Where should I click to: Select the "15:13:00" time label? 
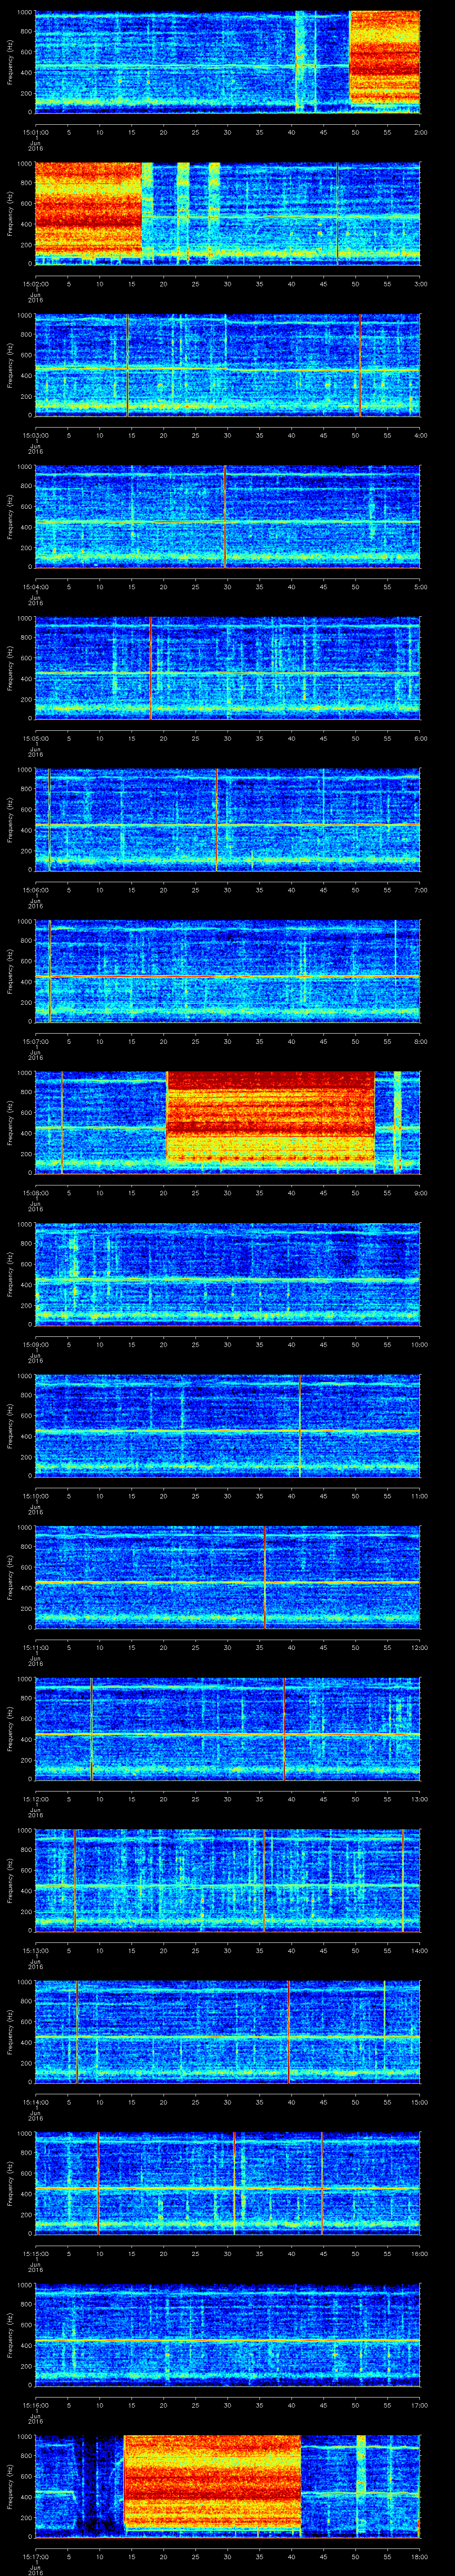pyautogui.click(x=36, y=1951)
